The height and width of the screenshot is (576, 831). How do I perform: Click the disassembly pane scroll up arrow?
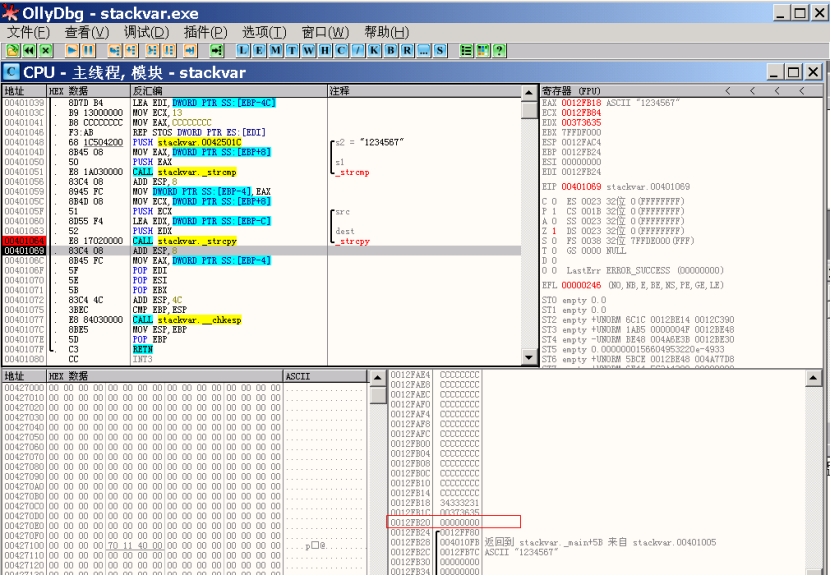(529, 91)
